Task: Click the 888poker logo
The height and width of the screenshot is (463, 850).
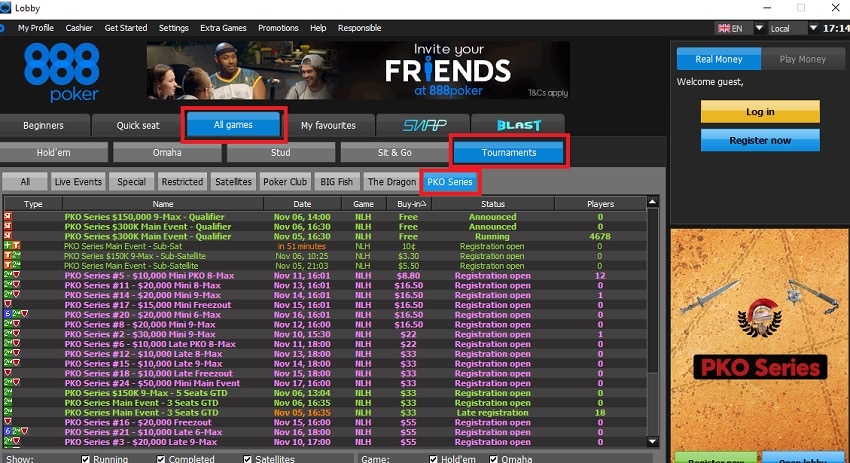Action: (x=61, y=72)
